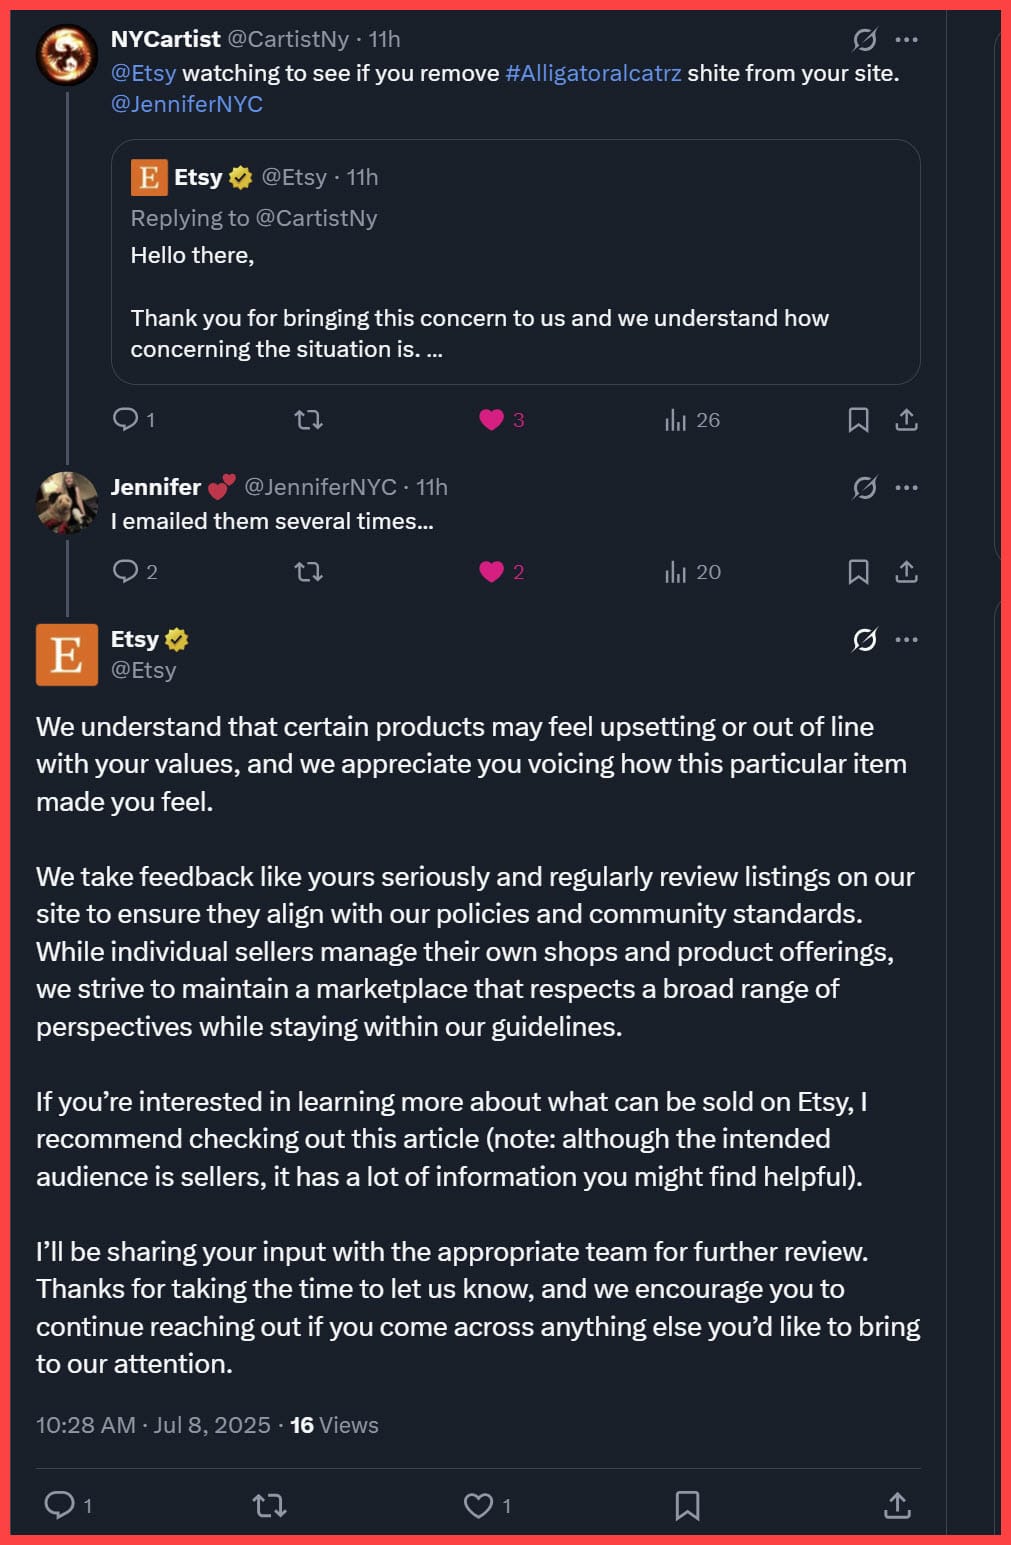Reply to the main Etsy tweet
Screen dimensions: 1011x1545
point(60,1504)
